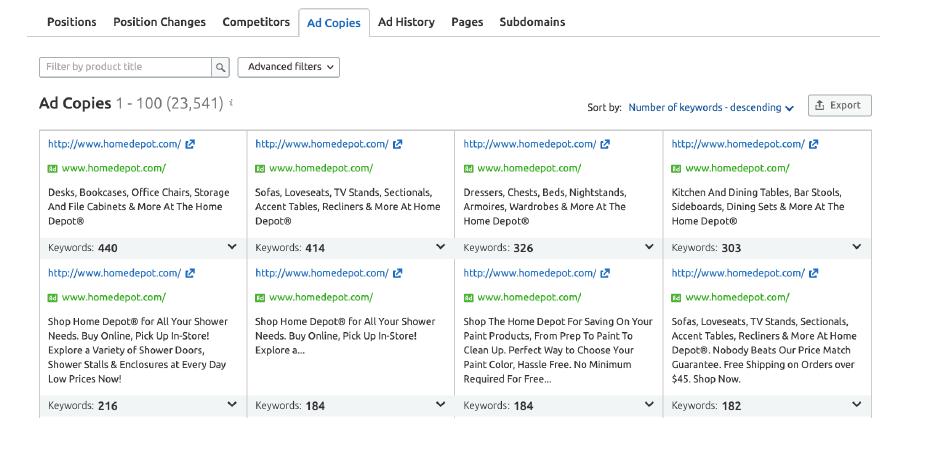Open external link icon for the 440 keywords ad
Viewport: 932px width, 457px height.
[190, 144]
